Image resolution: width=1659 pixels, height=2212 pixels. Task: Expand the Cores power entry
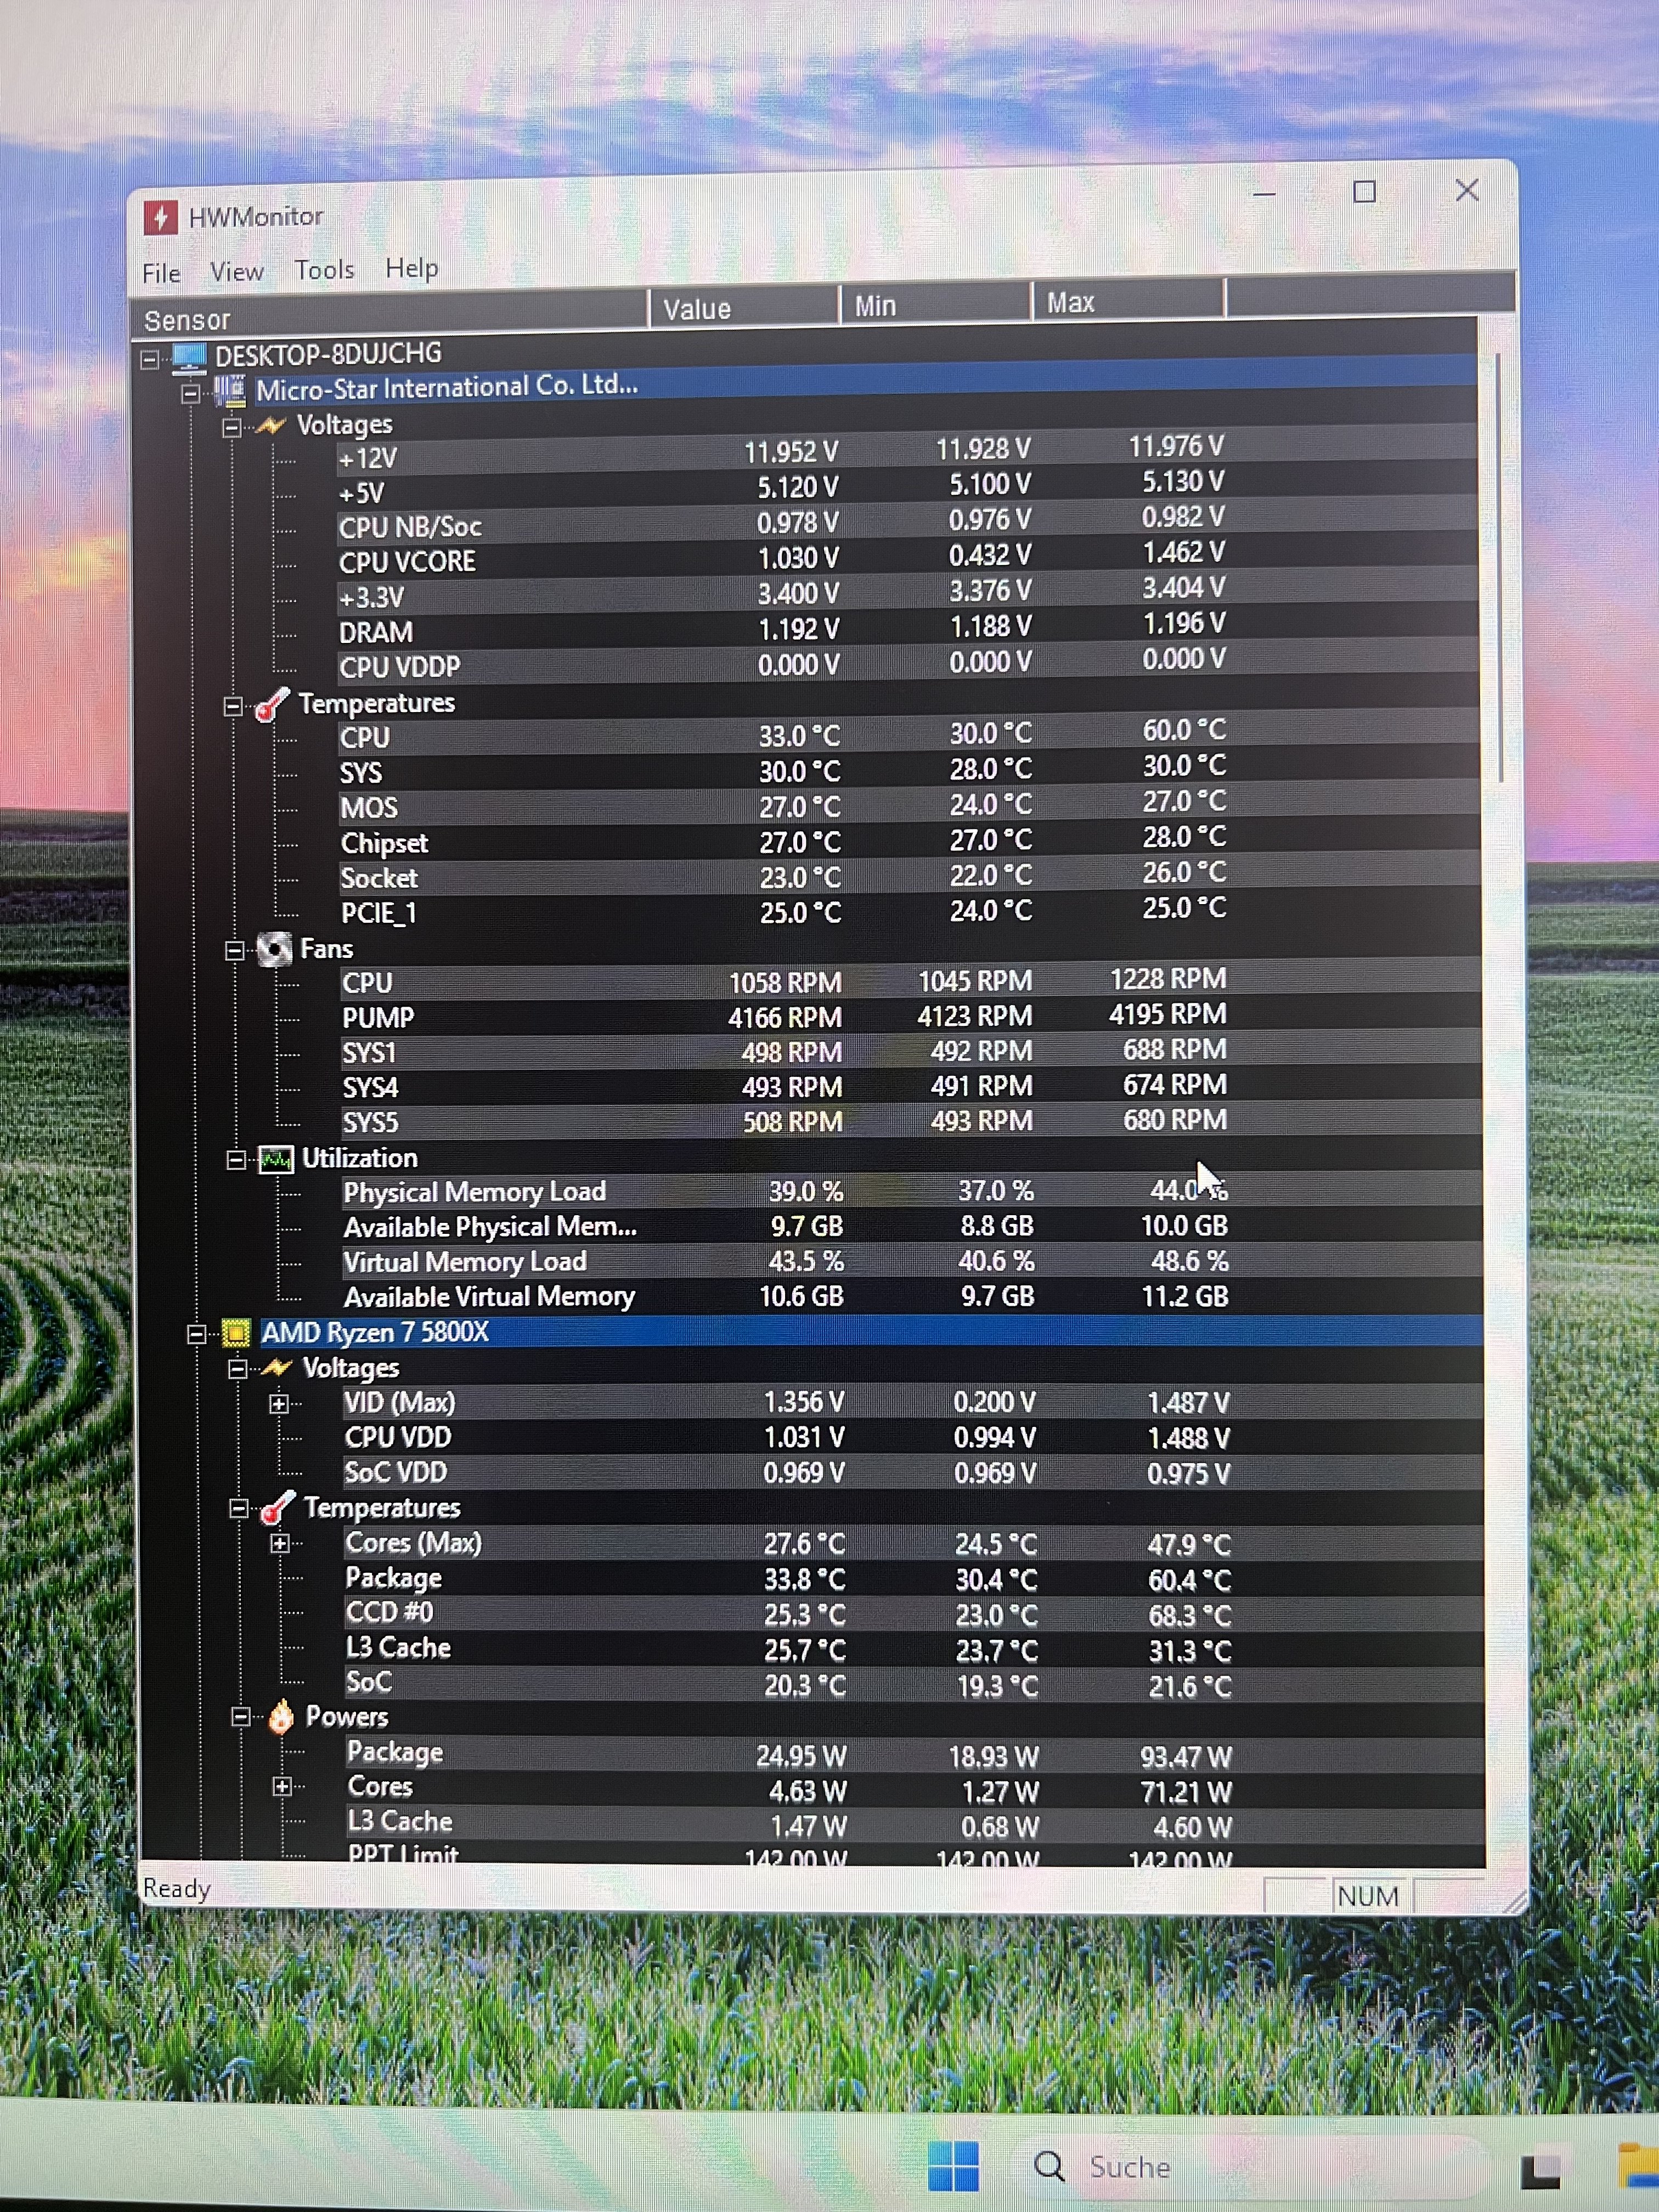tap(282, 1787)
